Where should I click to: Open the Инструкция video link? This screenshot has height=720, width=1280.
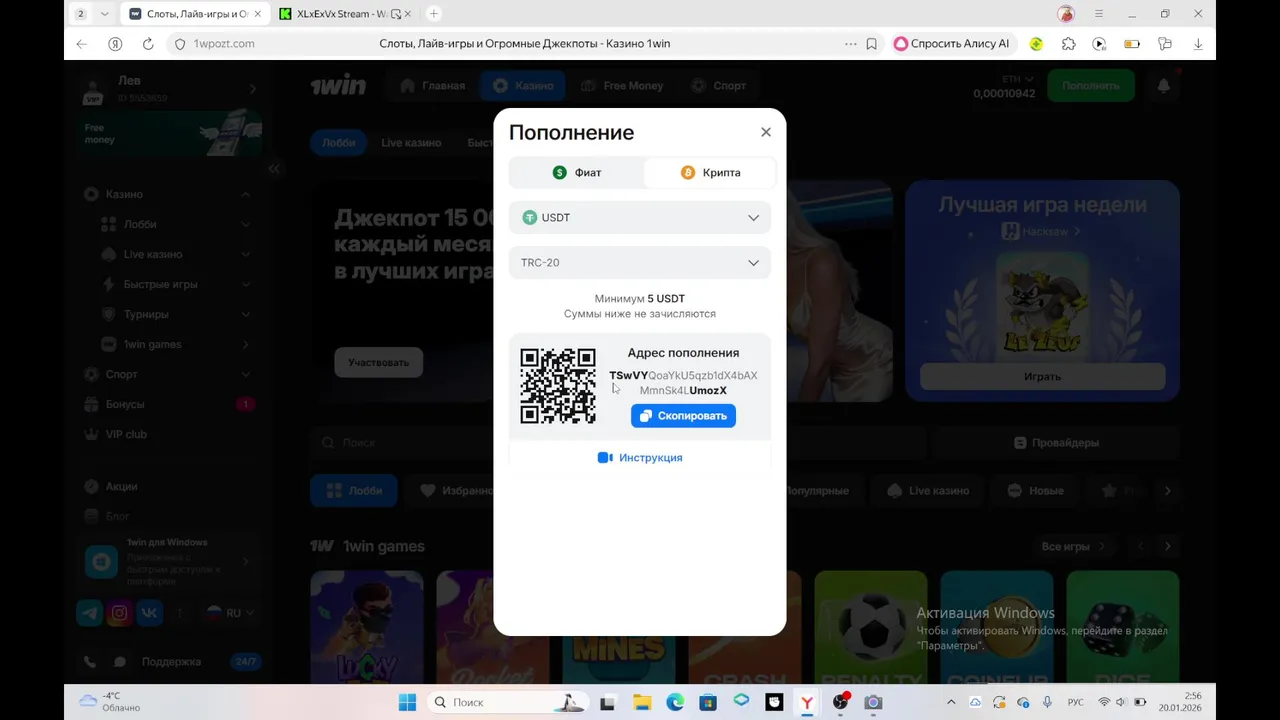pyautogui.click(x=640, y=458)
